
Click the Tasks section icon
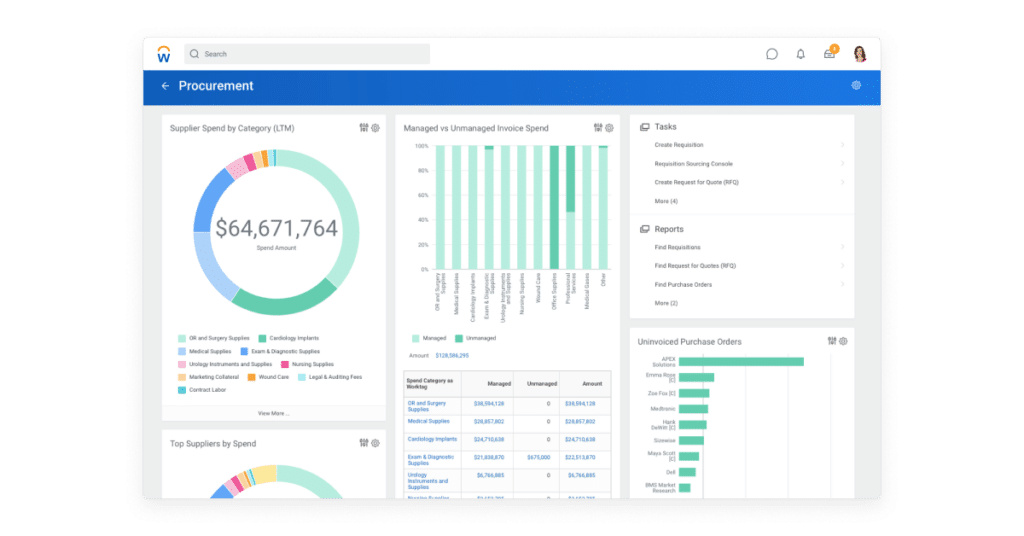click(645, 127)
